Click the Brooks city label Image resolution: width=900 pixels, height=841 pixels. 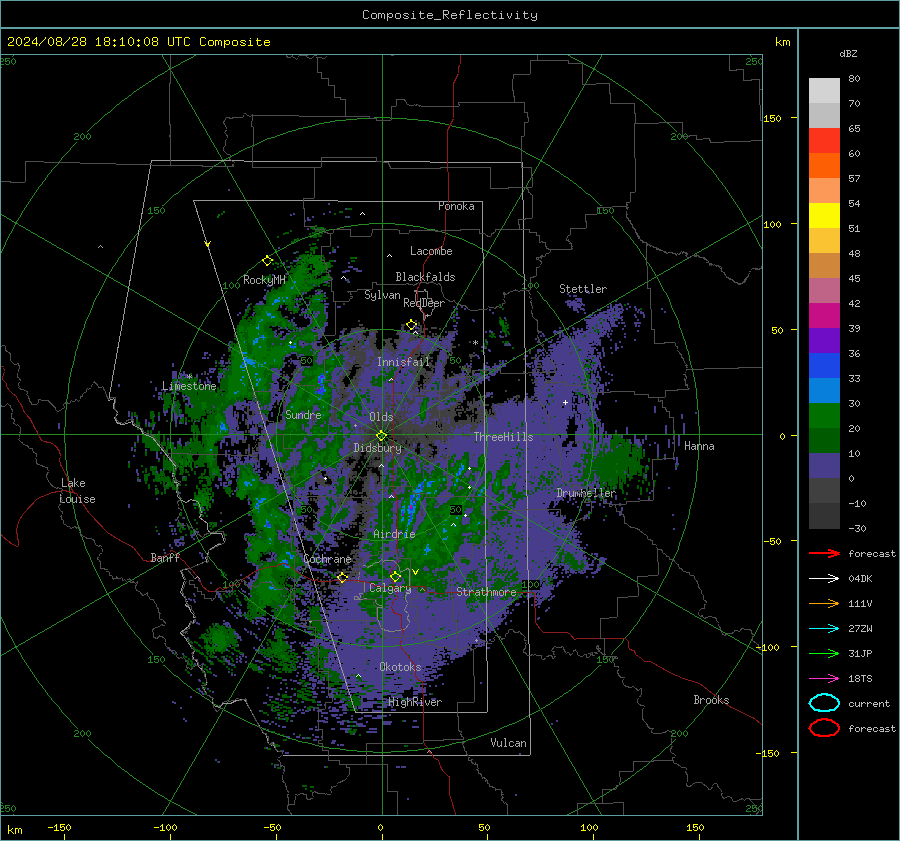point(711,700)
